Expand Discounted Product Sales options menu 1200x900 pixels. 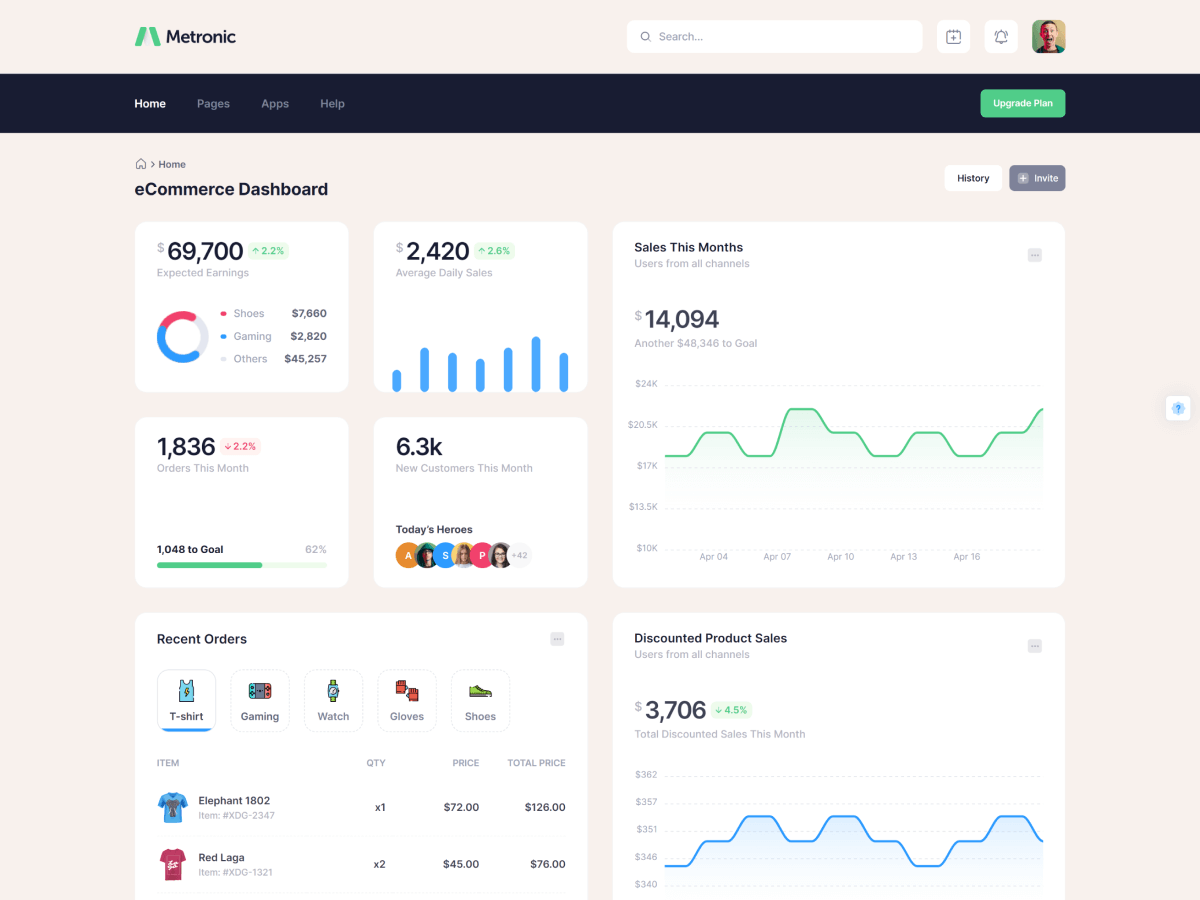coord(1035,646)
